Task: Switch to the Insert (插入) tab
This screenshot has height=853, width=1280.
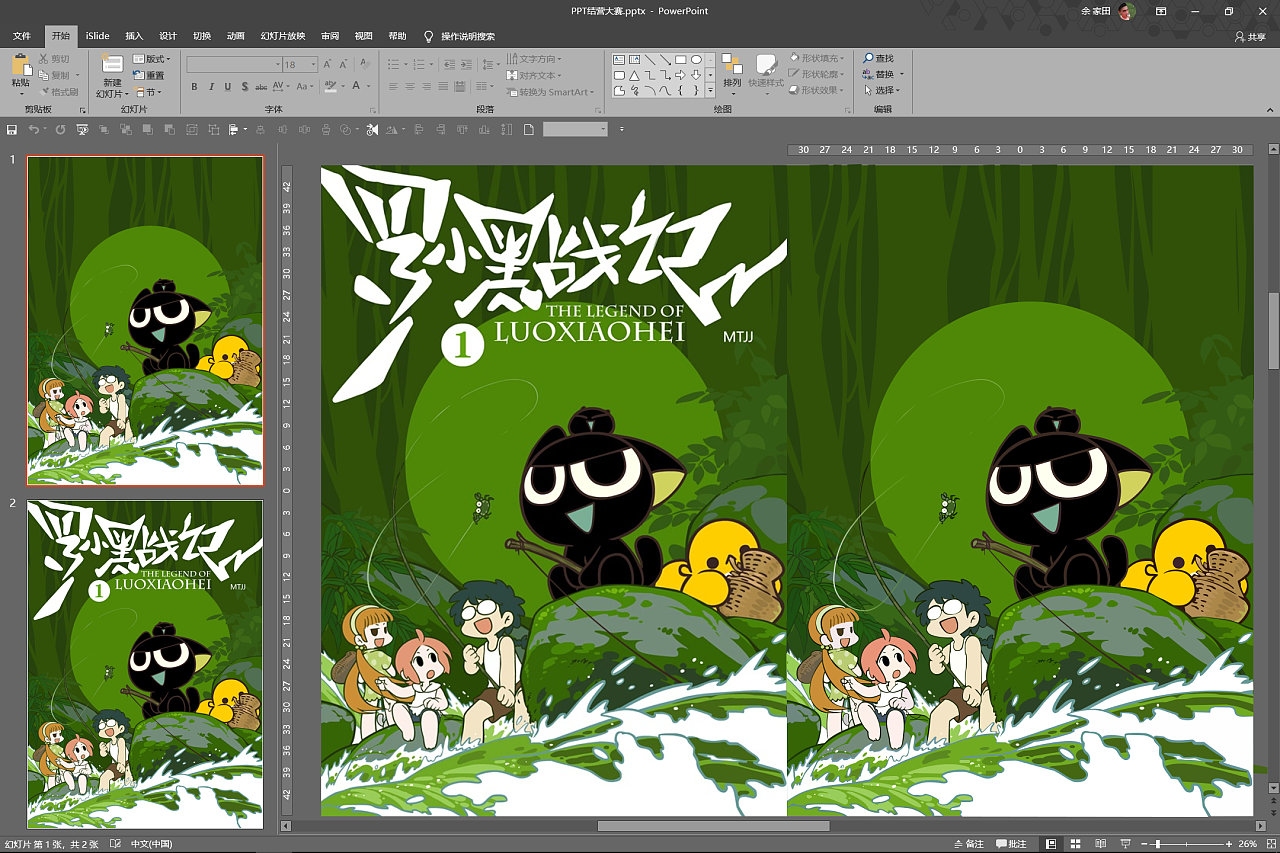Action: [x=134, y=36]
